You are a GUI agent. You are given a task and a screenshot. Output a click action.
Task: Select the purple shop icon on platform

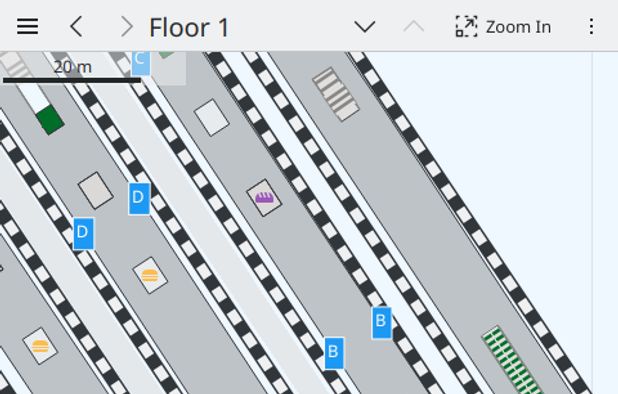[x=264, y=198]
